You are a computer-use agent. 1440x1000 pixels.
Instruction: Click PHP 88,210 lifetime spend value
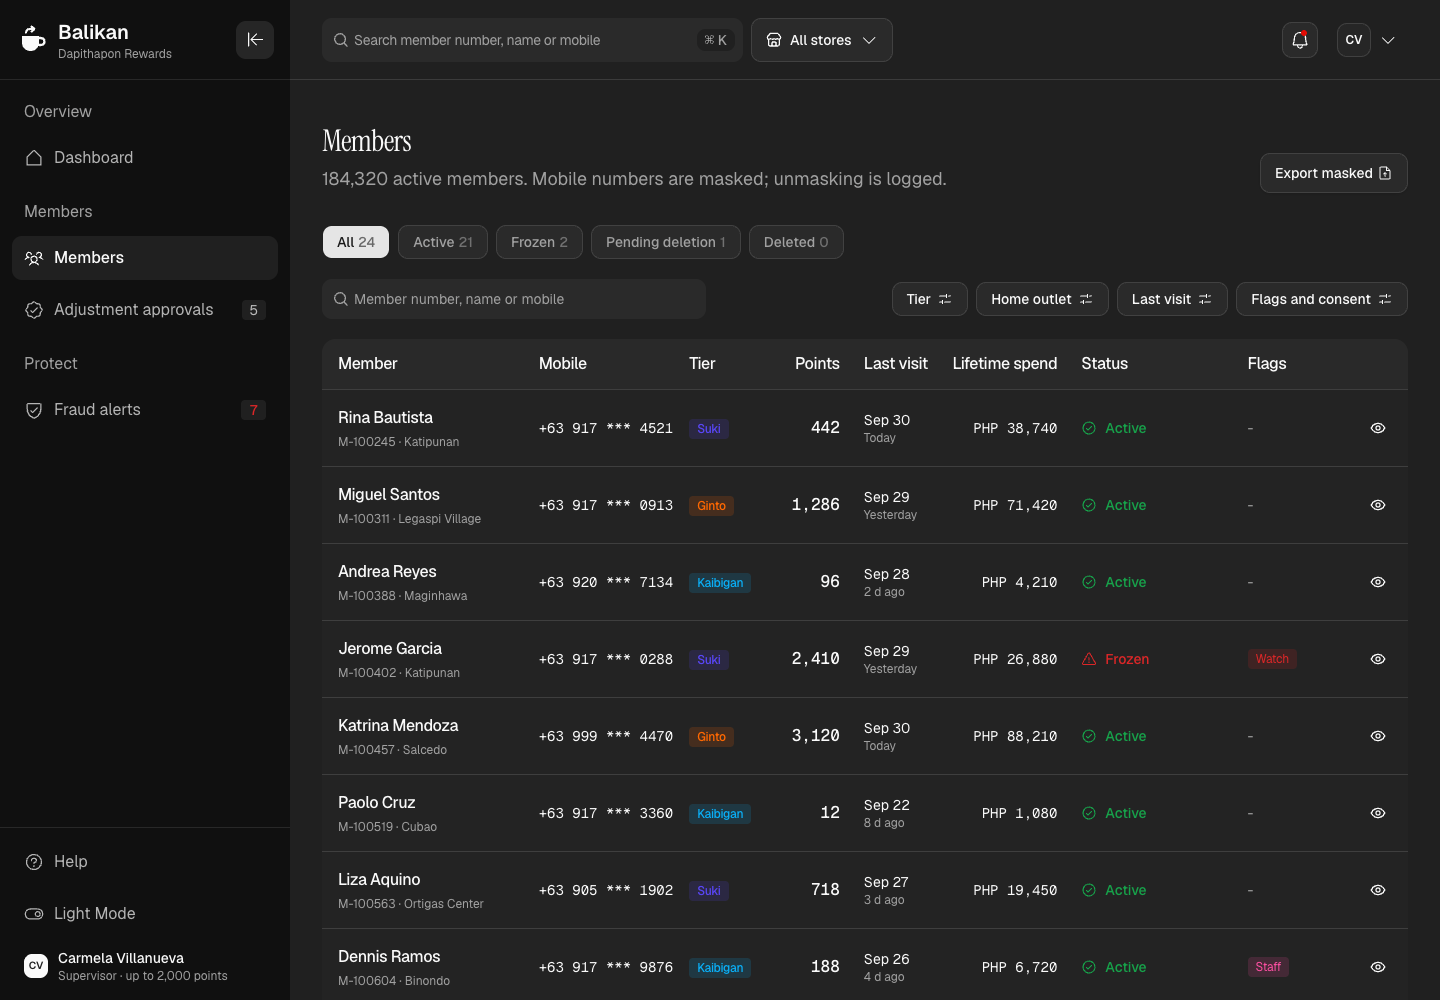pyautogui.click(x=1015, y=736)
